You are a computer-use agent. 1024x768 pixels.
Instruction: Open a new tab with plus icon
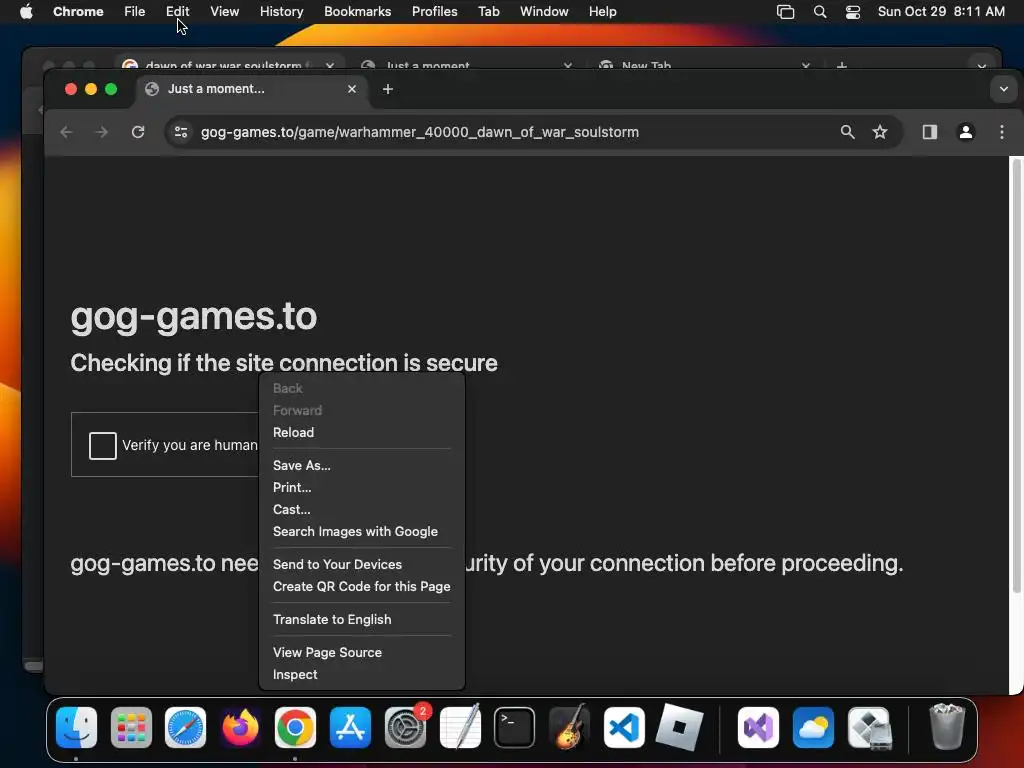click(388, 89)
